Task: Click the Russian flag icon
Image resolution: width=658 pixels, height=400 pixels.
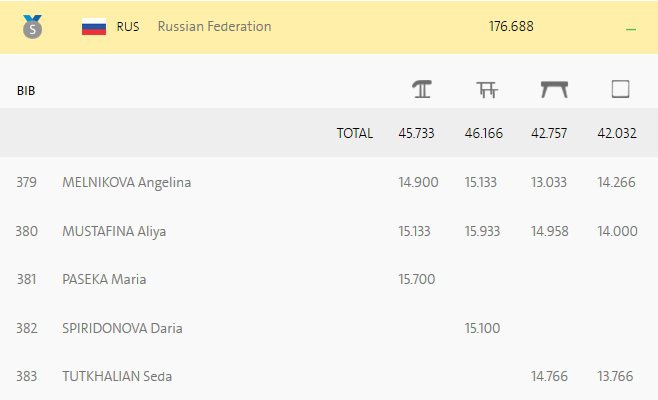Action: point(94,27)
